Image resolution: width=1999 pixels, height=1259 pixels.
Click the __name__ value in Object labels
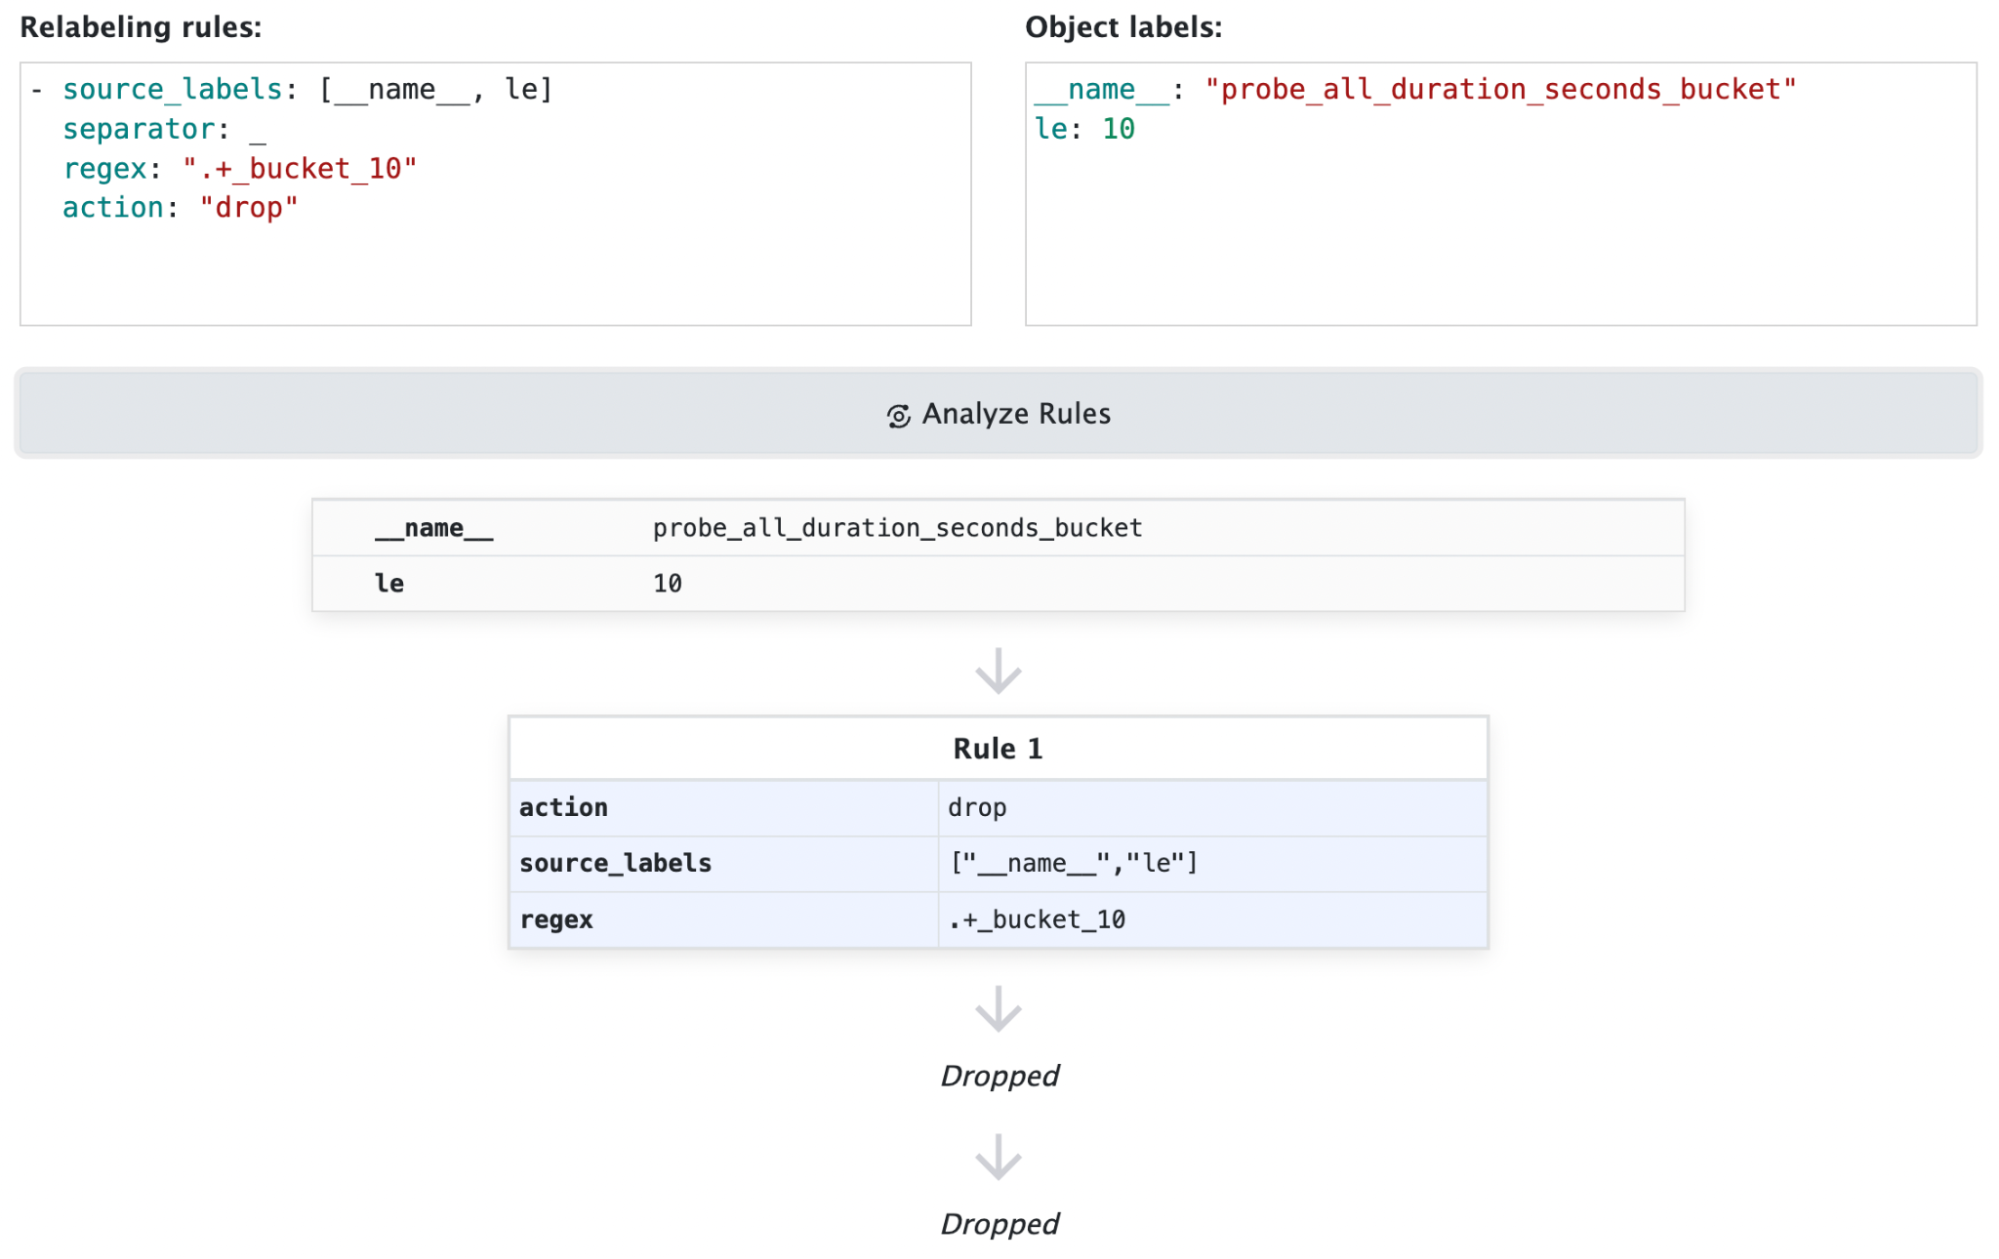[x=1500, y=90]
